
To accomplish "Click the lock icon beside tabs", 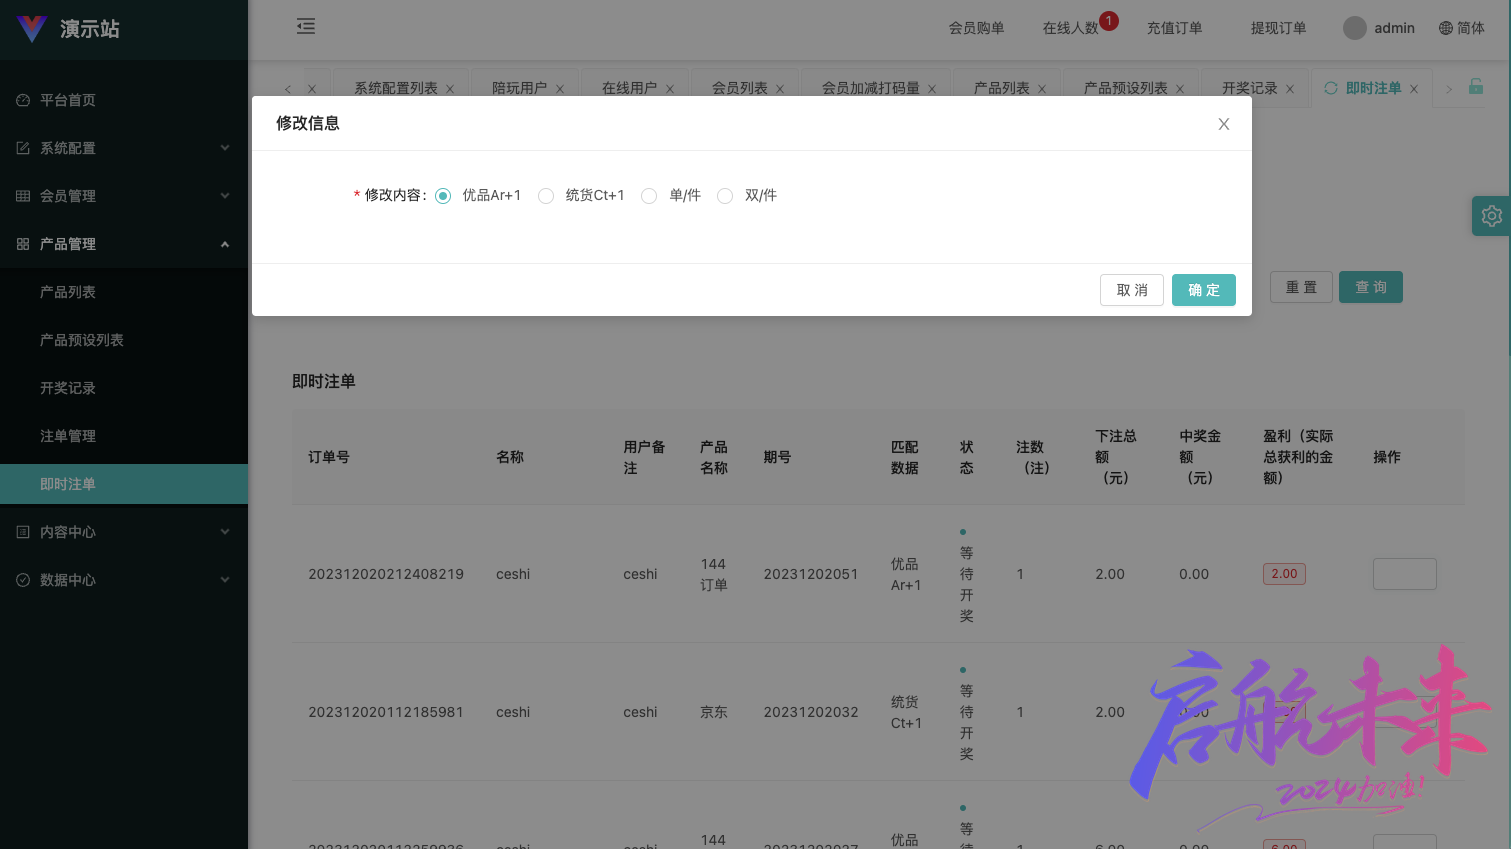I will (1476, 87).
